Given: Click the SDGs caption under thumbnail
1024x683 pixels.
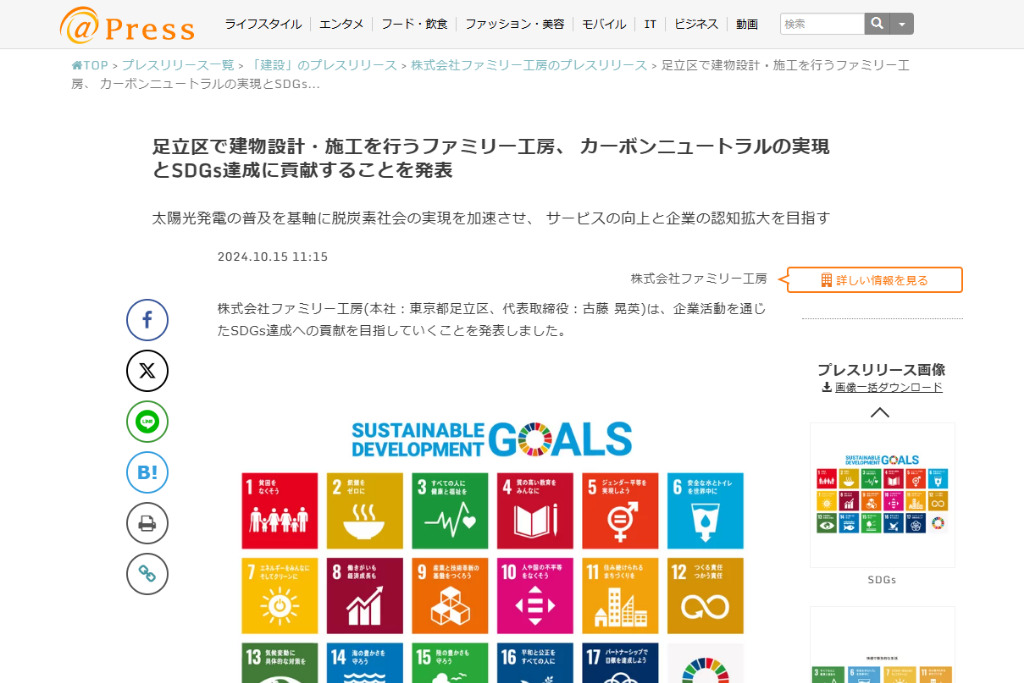Looking at the screenshot, I should (x=882, y=579).
